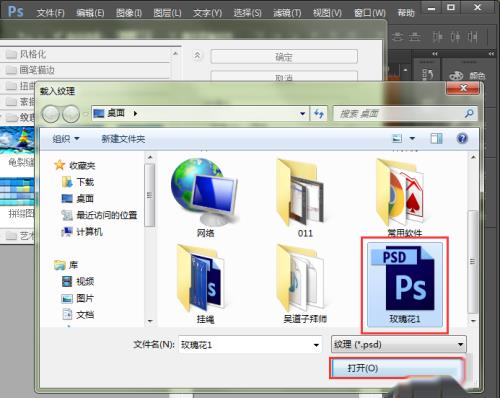This screenshot has width=500, height=398.
Task: Open 最近访问的位置 in the sidebar
Action: (x=99, y=215)
